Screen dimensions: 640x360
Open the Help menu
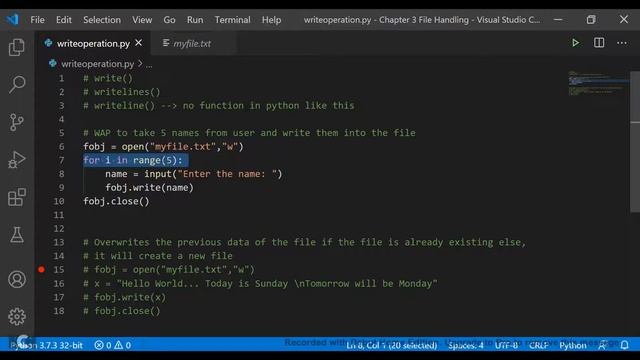click(271, 20)
